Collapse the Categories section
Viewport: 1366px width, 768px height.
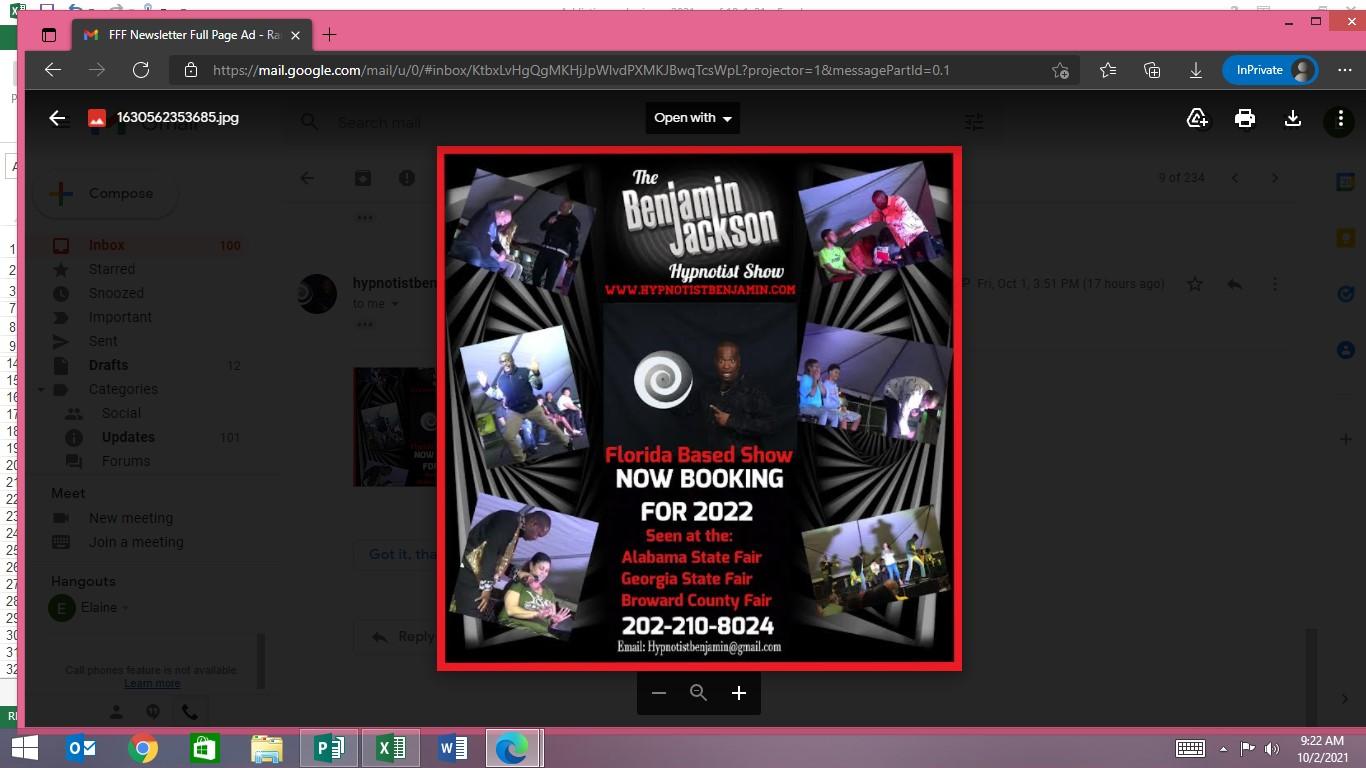coord(41,389)
